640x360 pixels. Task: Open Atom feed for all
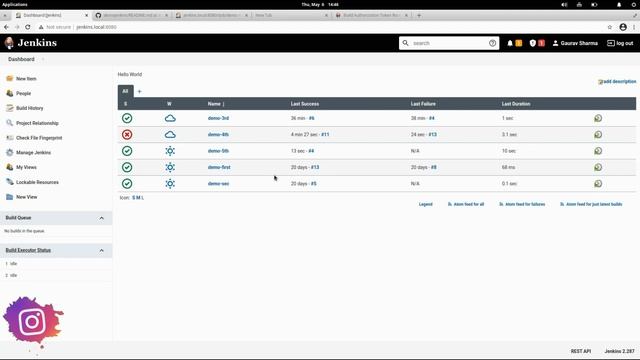pyautogui.click(x=466, y=204)
